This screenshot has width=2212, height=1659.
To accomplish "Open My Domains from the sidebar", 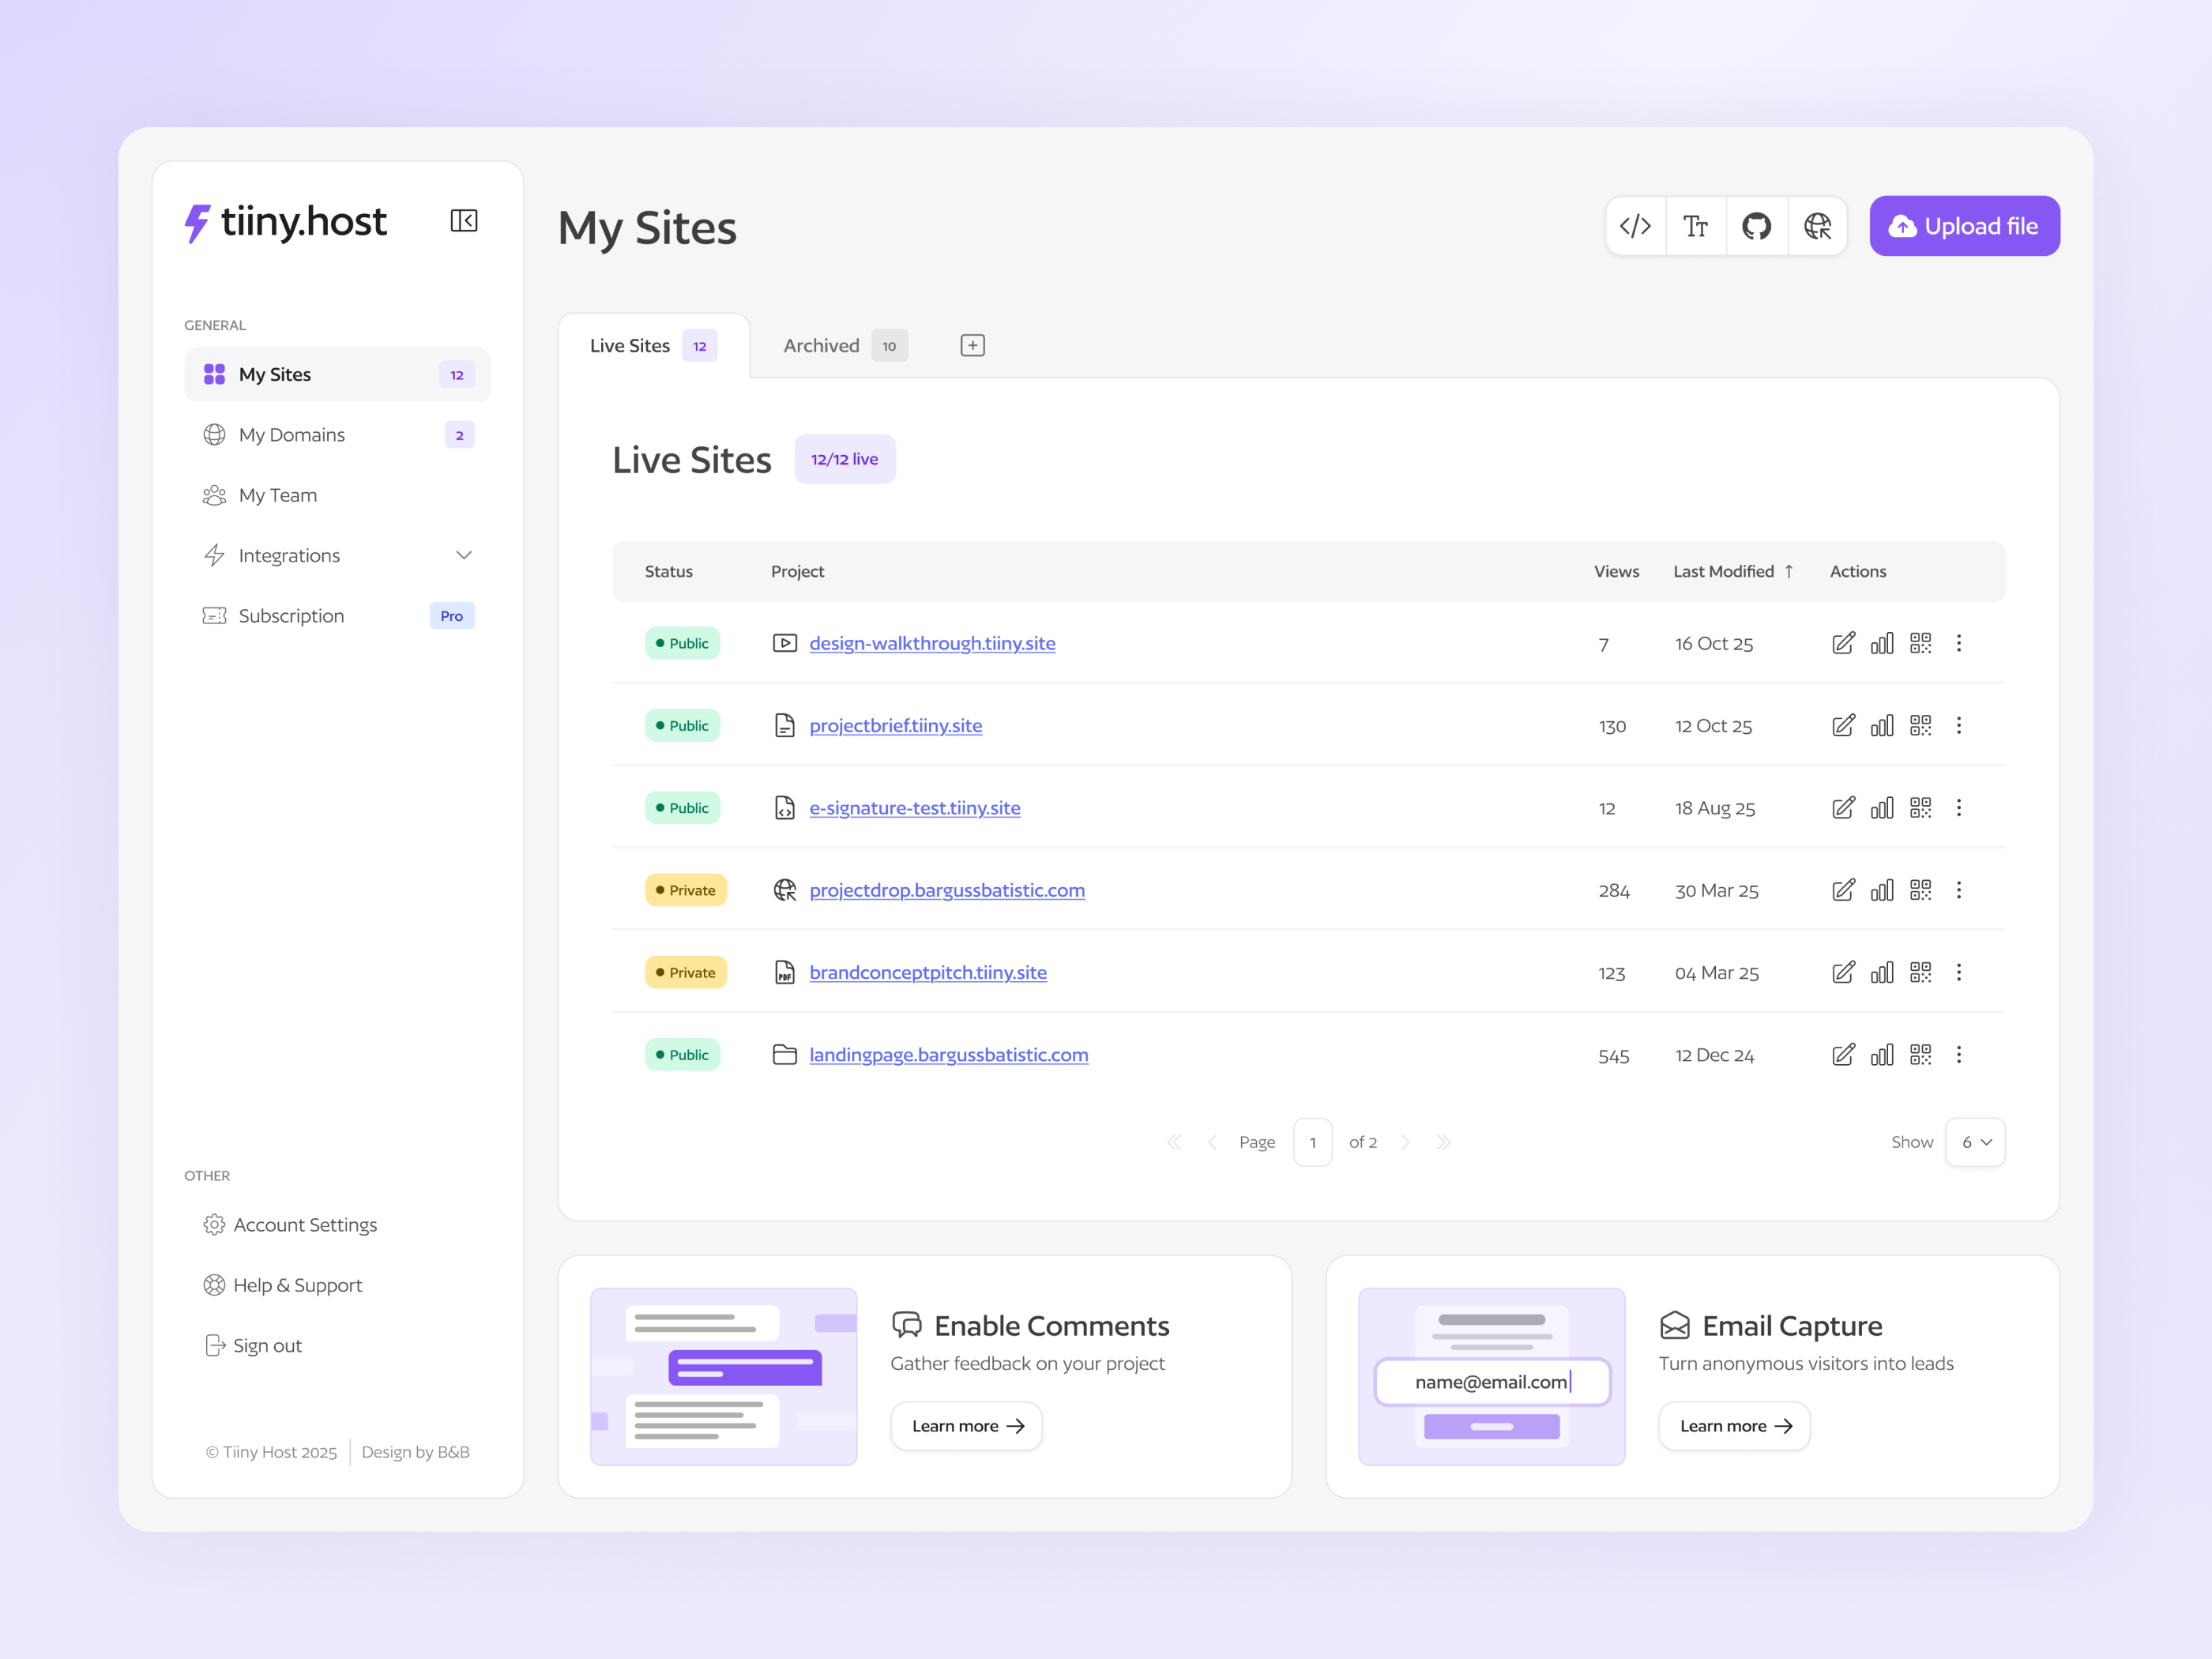I will tap(291, 434).
